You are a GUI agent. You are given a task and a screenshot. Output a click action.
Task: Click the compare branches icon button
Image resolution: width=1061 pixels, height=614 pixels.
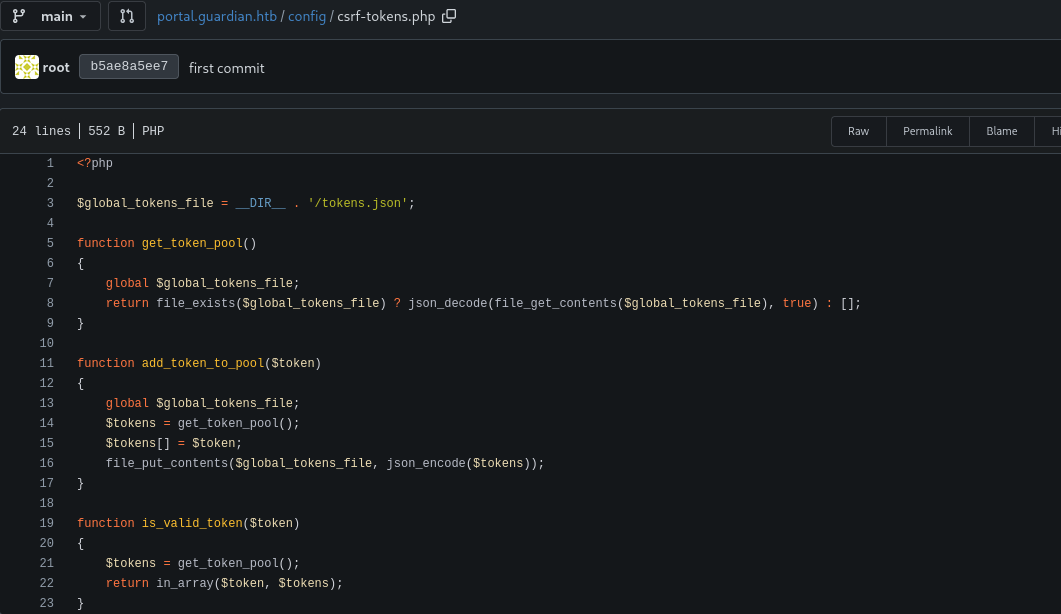(127, 16)
